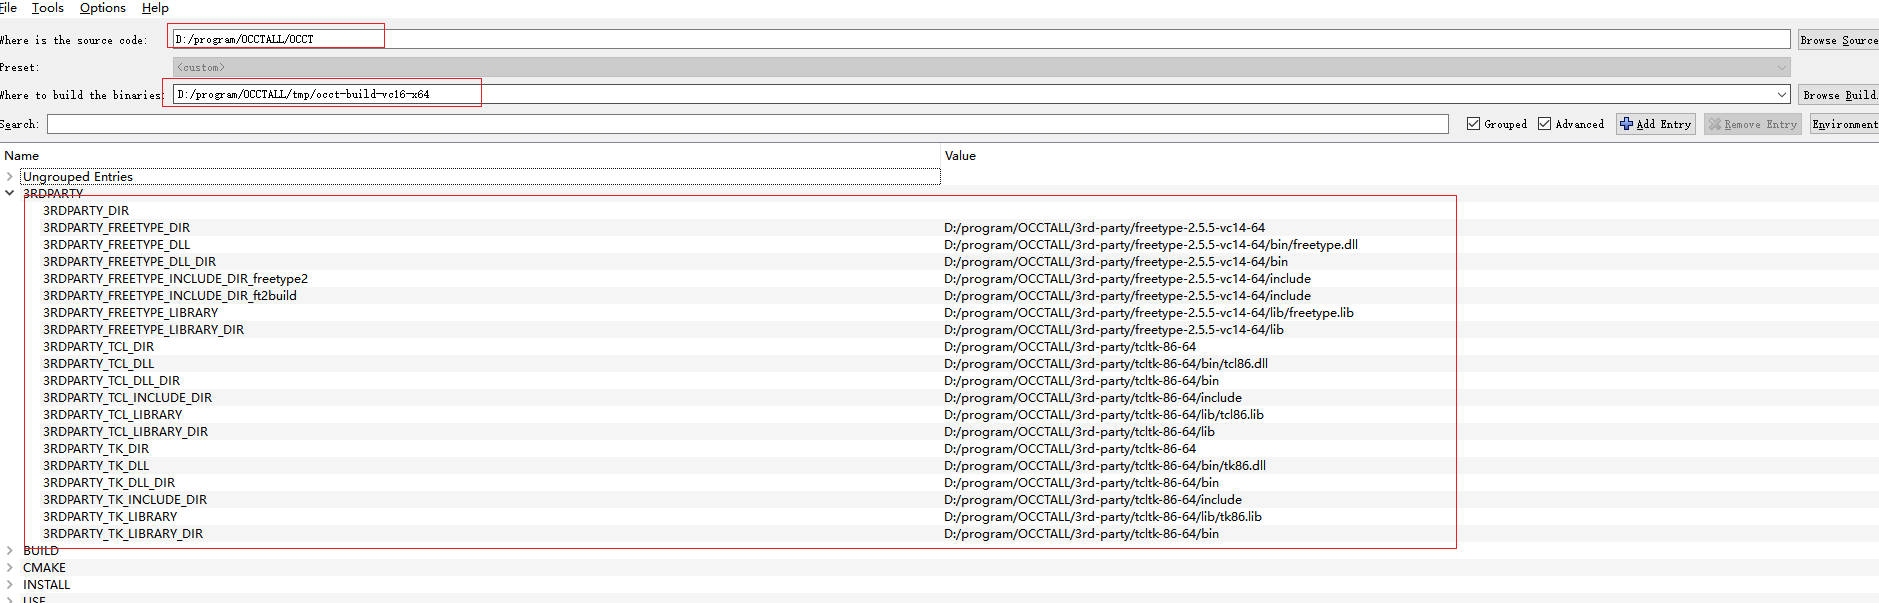
Task: Open the Tools menu
Action: [47, 8]
